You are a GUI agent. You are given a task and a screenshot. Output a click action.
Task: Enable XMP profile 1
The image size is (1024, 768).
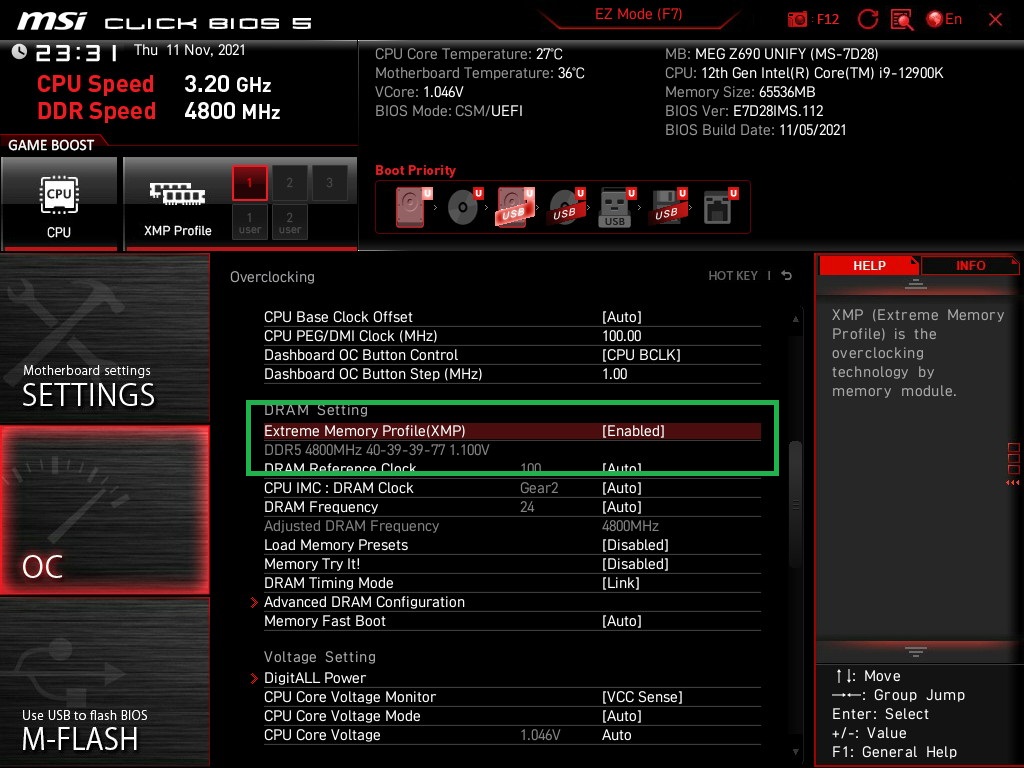click(x=249, y=183)
